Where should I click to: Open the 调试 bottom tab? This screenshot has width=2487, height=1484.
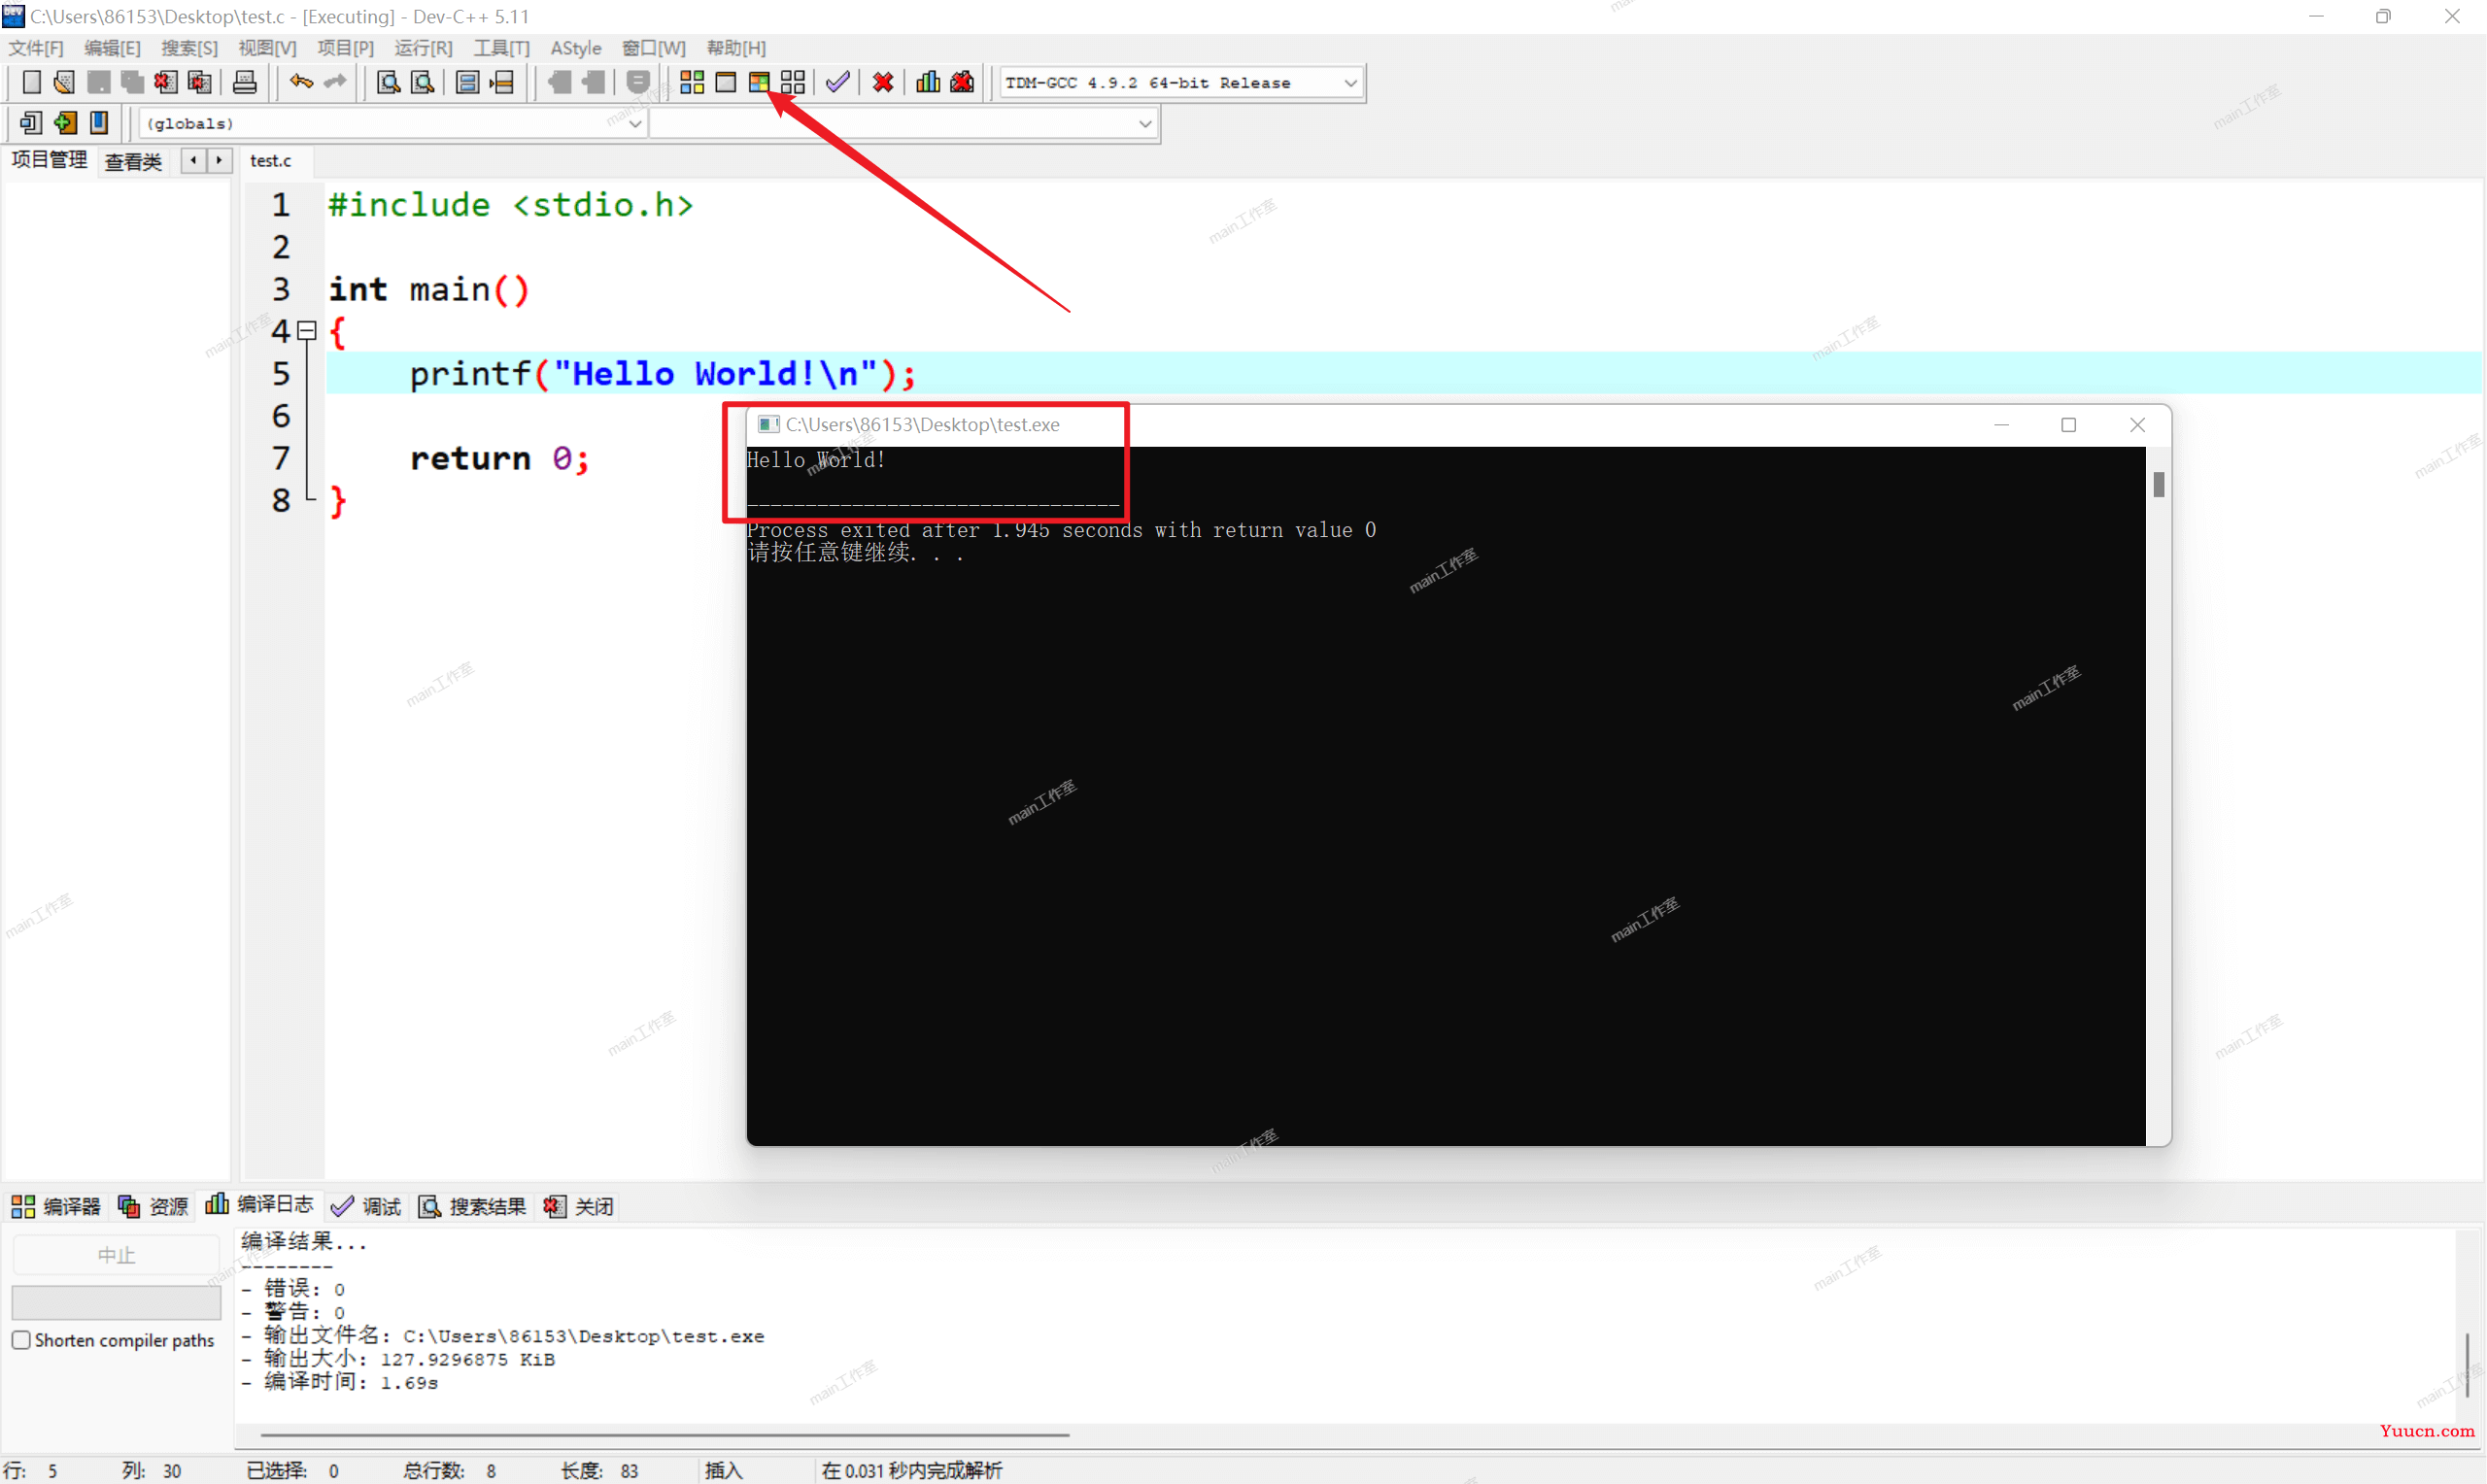[366, 1206]
